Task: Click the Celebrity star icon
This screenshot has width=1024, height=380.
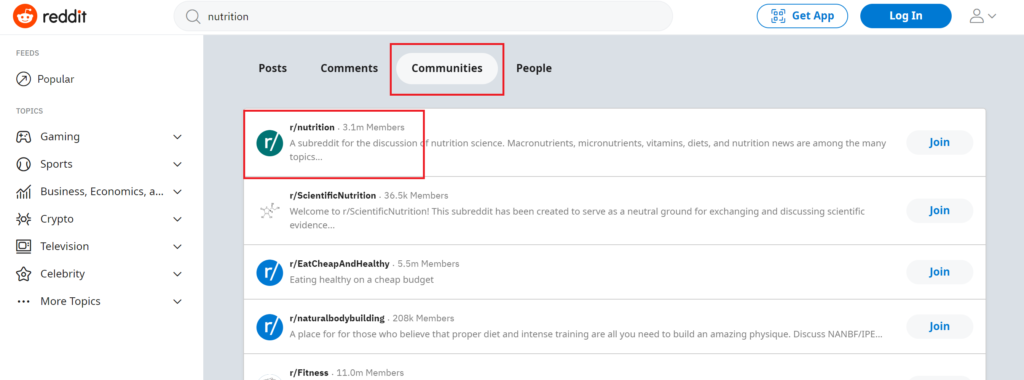Action: coord(24,274)
